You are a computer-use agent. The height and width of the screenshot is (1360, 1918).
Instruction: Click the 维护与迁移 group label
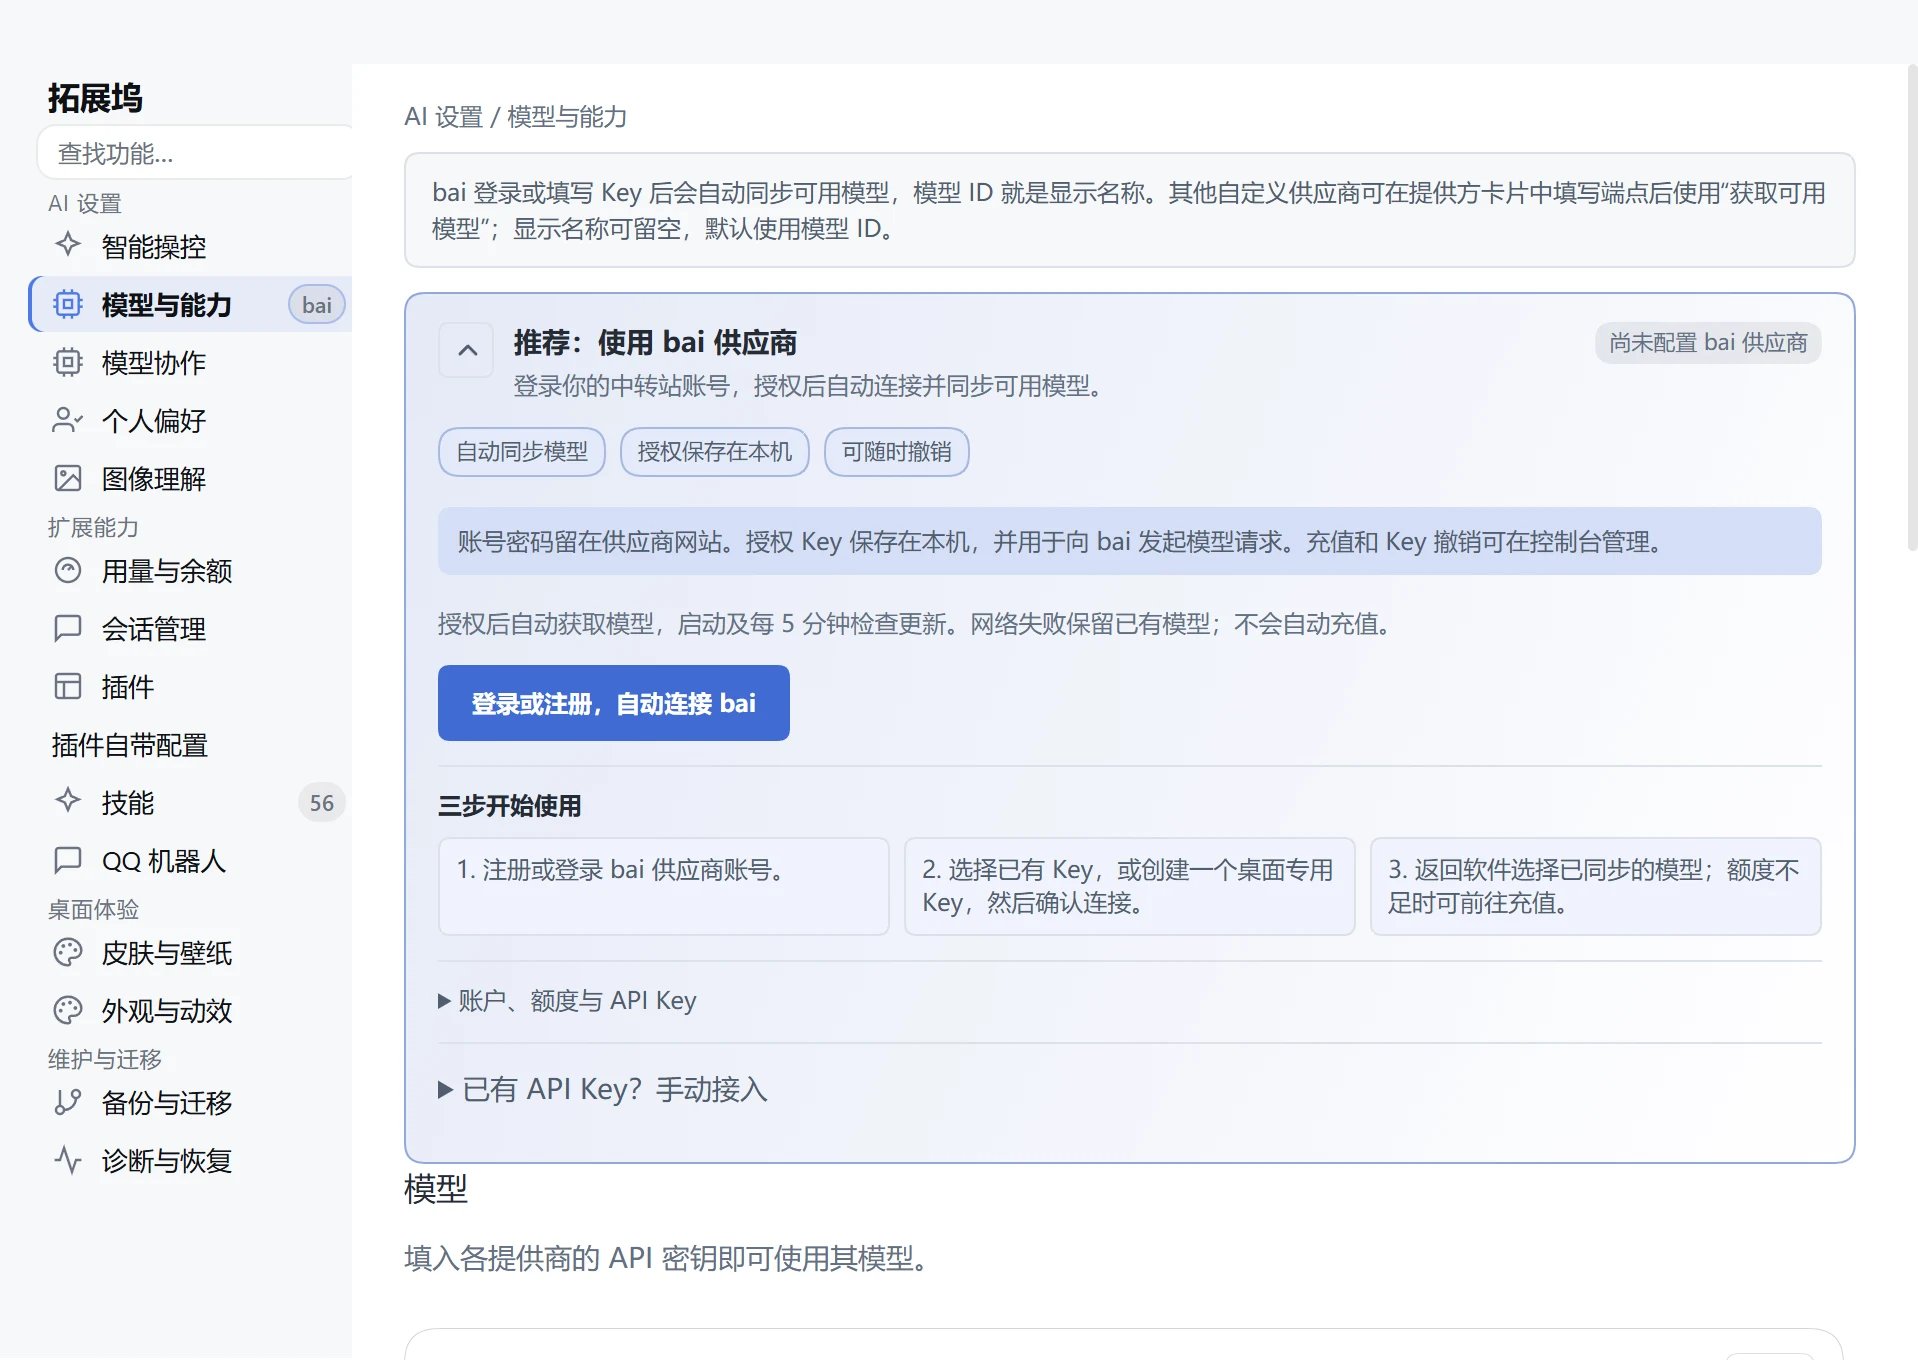(105, 1059)
